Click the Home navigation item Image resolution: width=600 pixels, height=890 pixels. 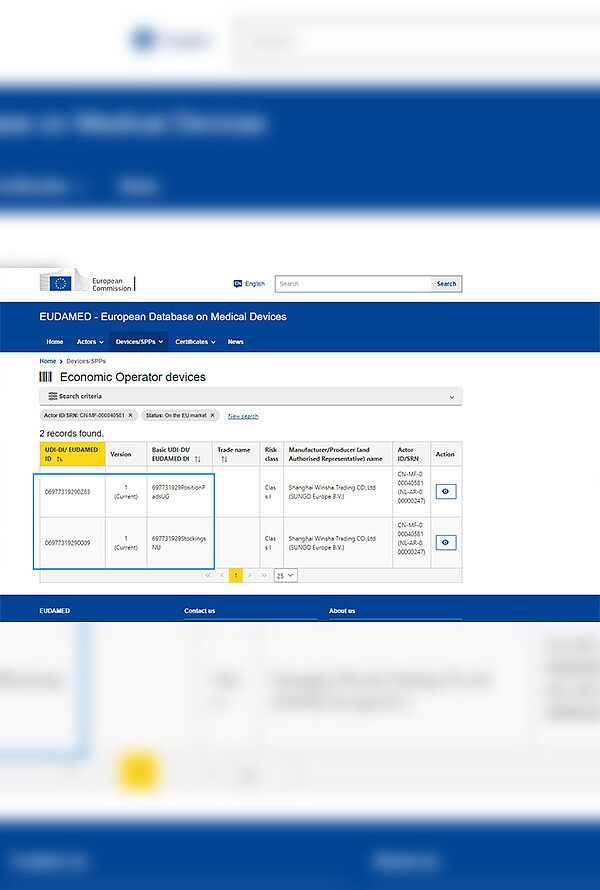[55, 342]
